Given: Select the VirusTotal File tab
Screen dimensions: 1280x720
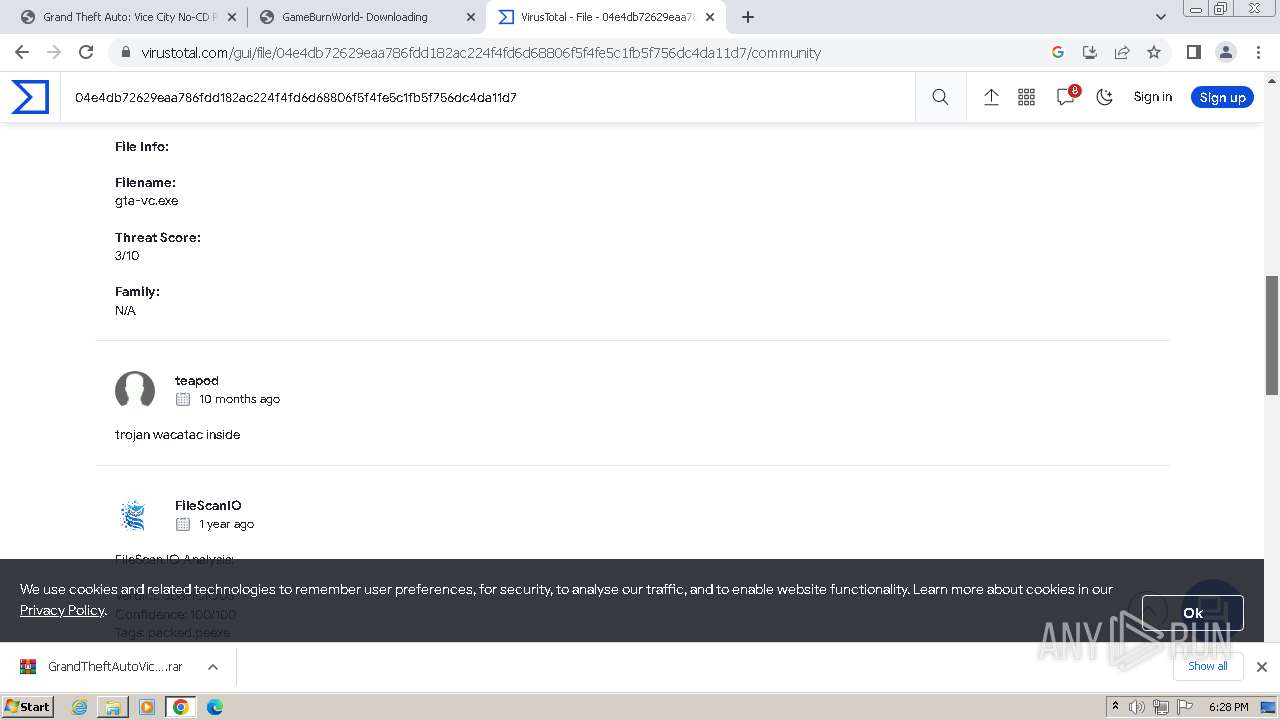Looking at the screenshot, I should click(x=607, y=17).
